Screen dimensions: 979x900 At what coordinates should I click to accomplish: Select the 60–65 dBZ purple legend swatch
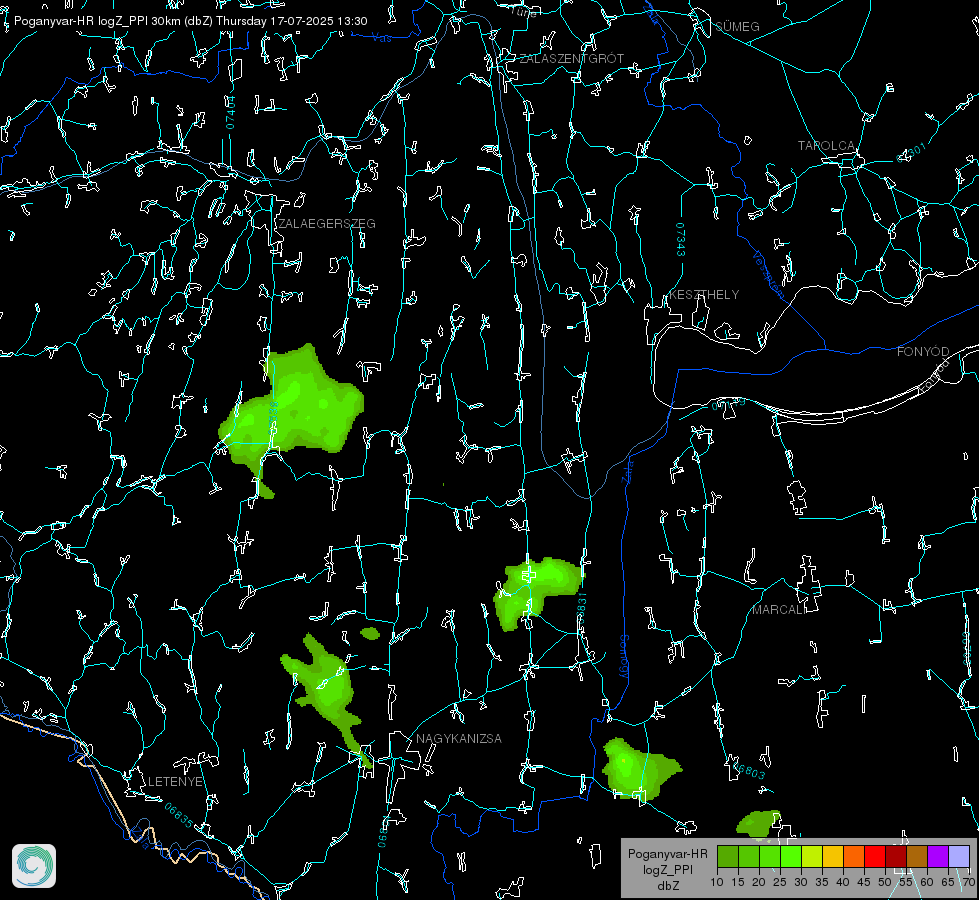point(938,857)
